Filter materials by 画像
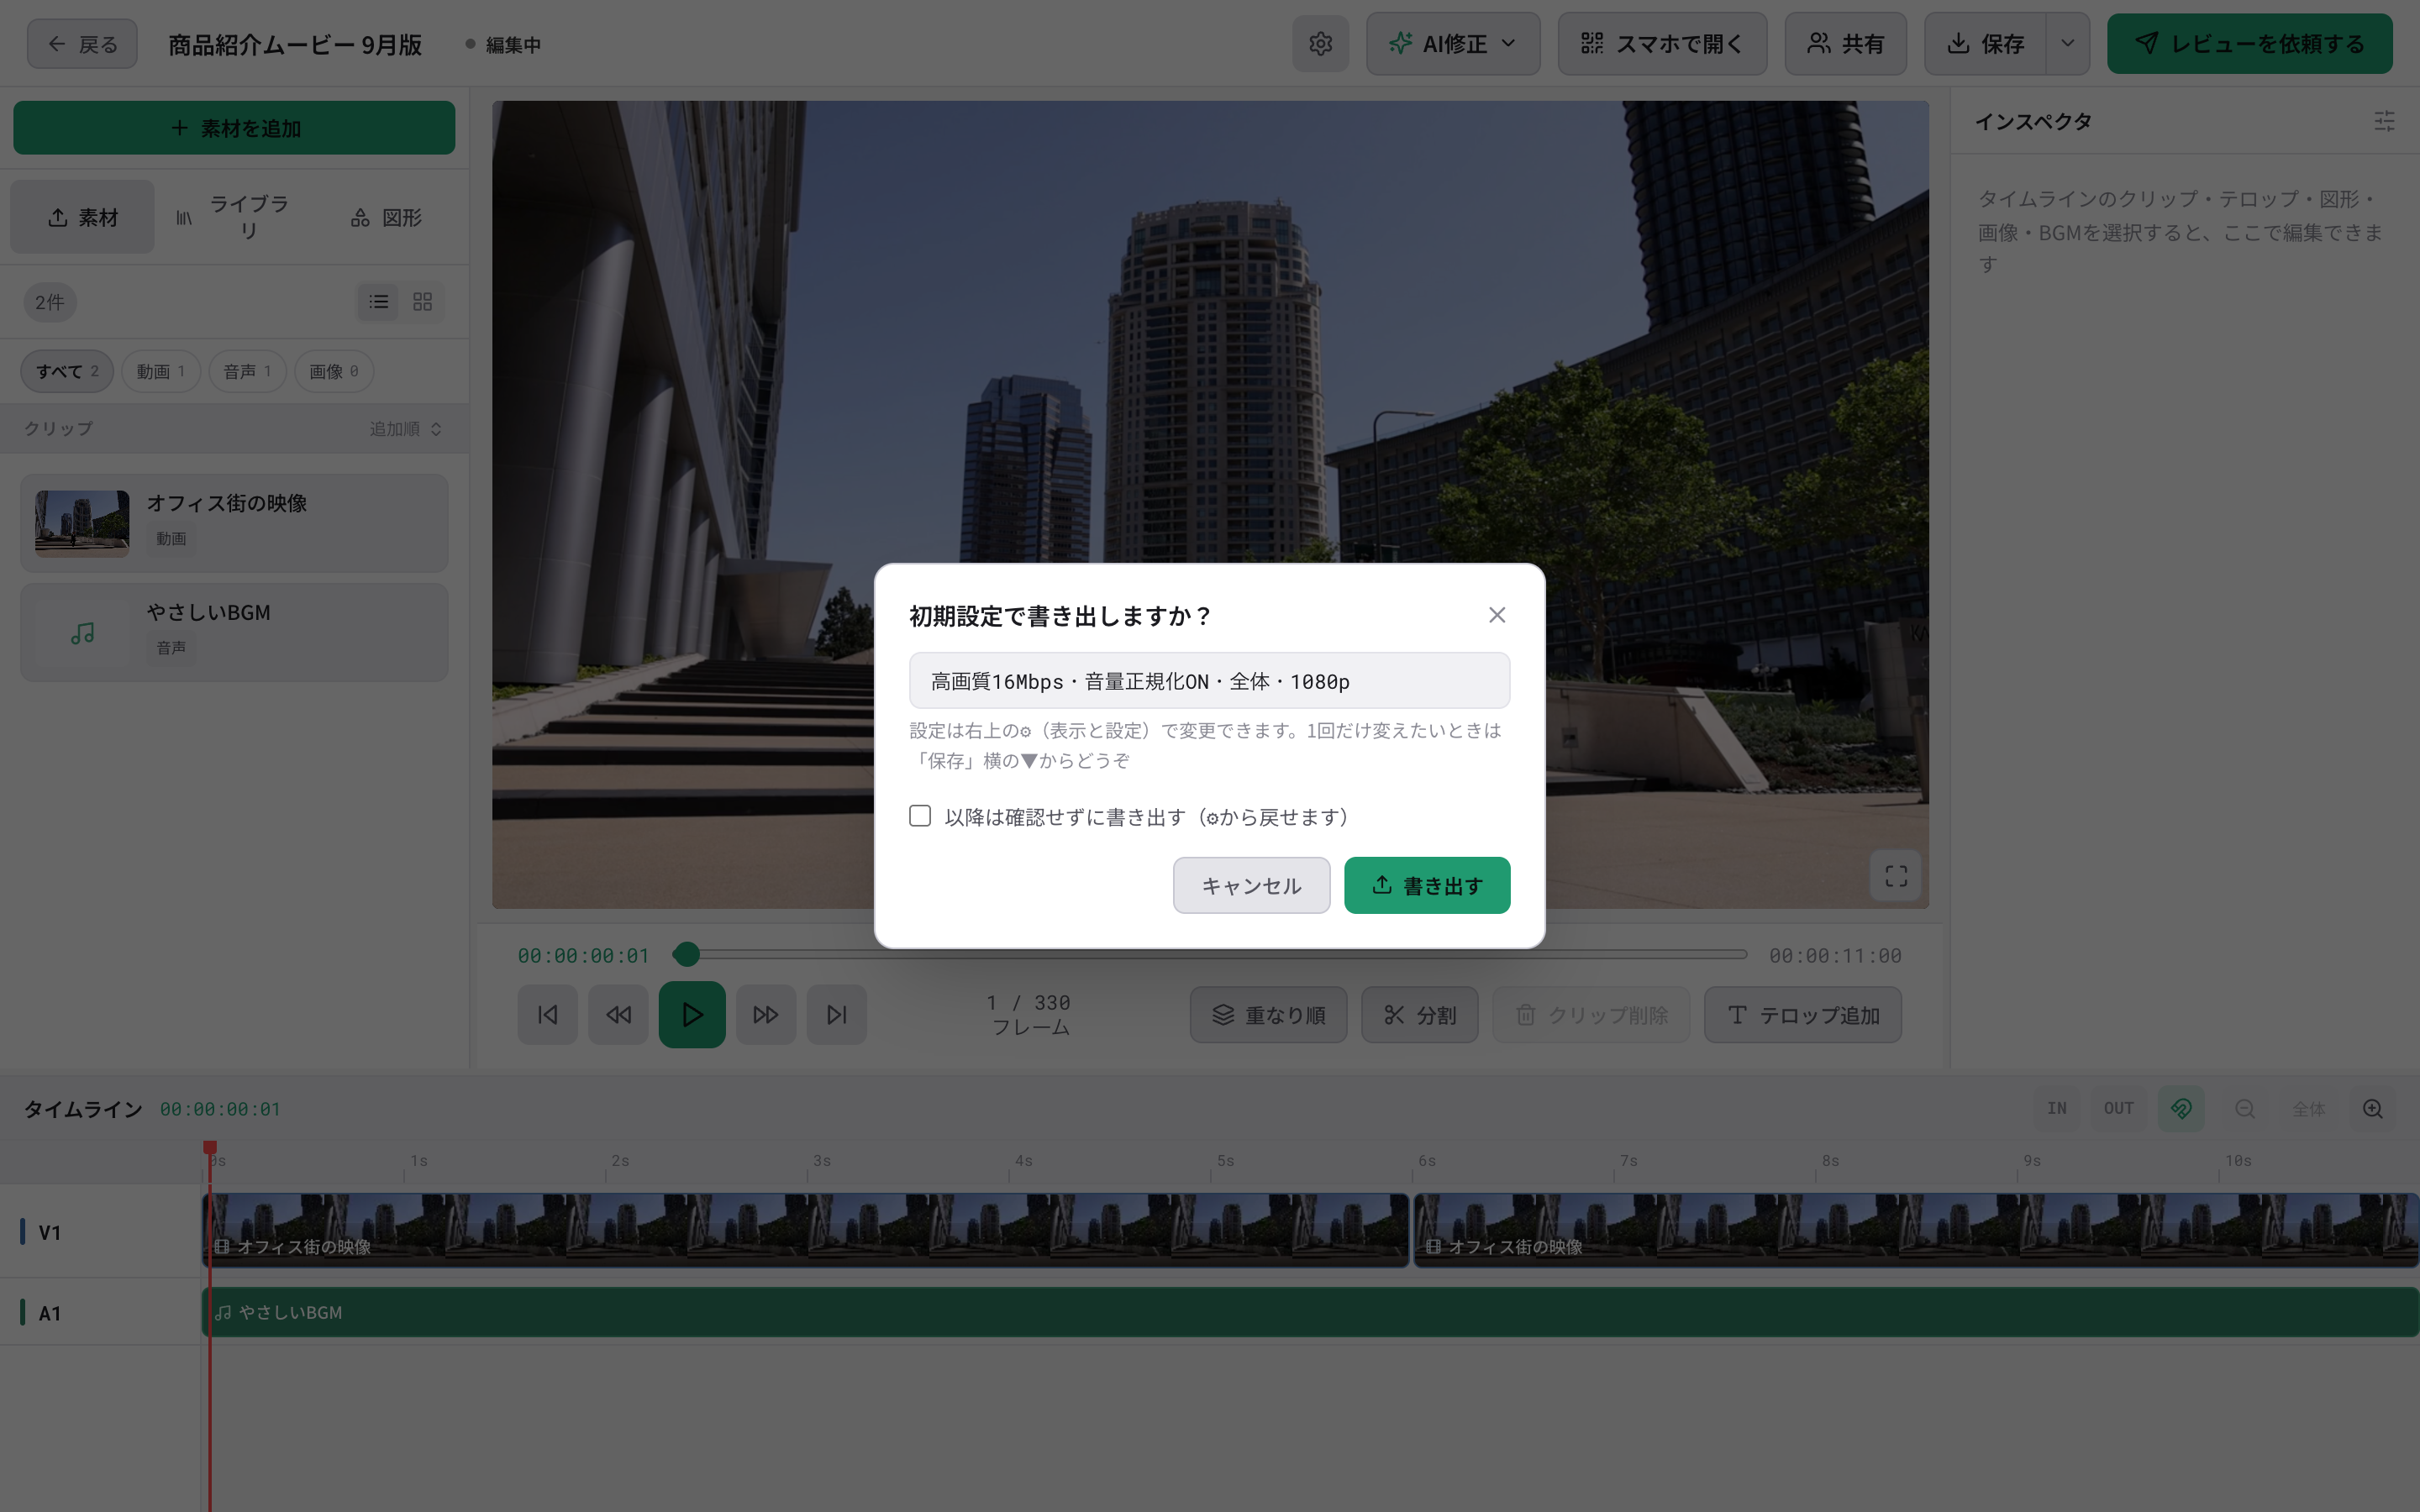 click(334, 371)
